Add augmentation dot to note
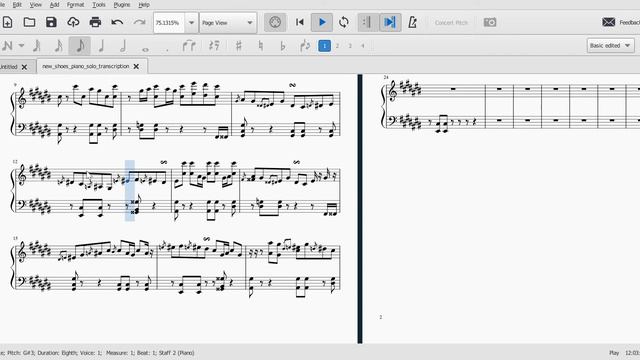Image resolution: width=640 pixels, height=360 pixels. [167, 49]
